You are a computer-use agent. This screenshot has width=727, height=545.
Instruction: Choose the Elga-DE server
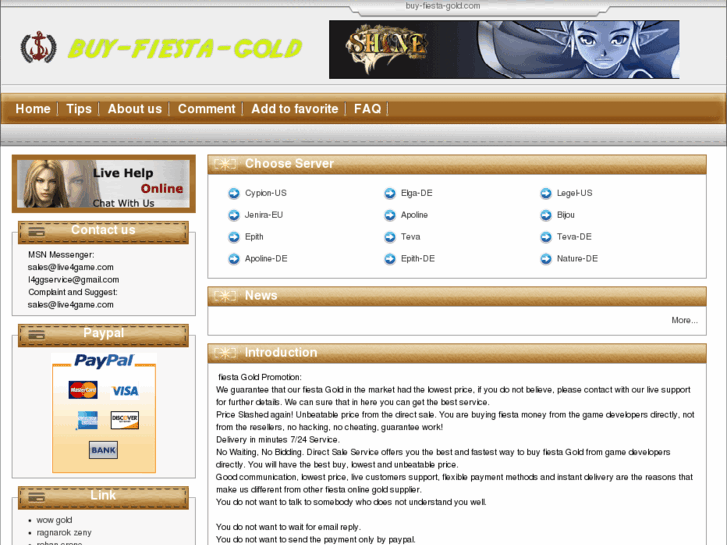(416, 193)
